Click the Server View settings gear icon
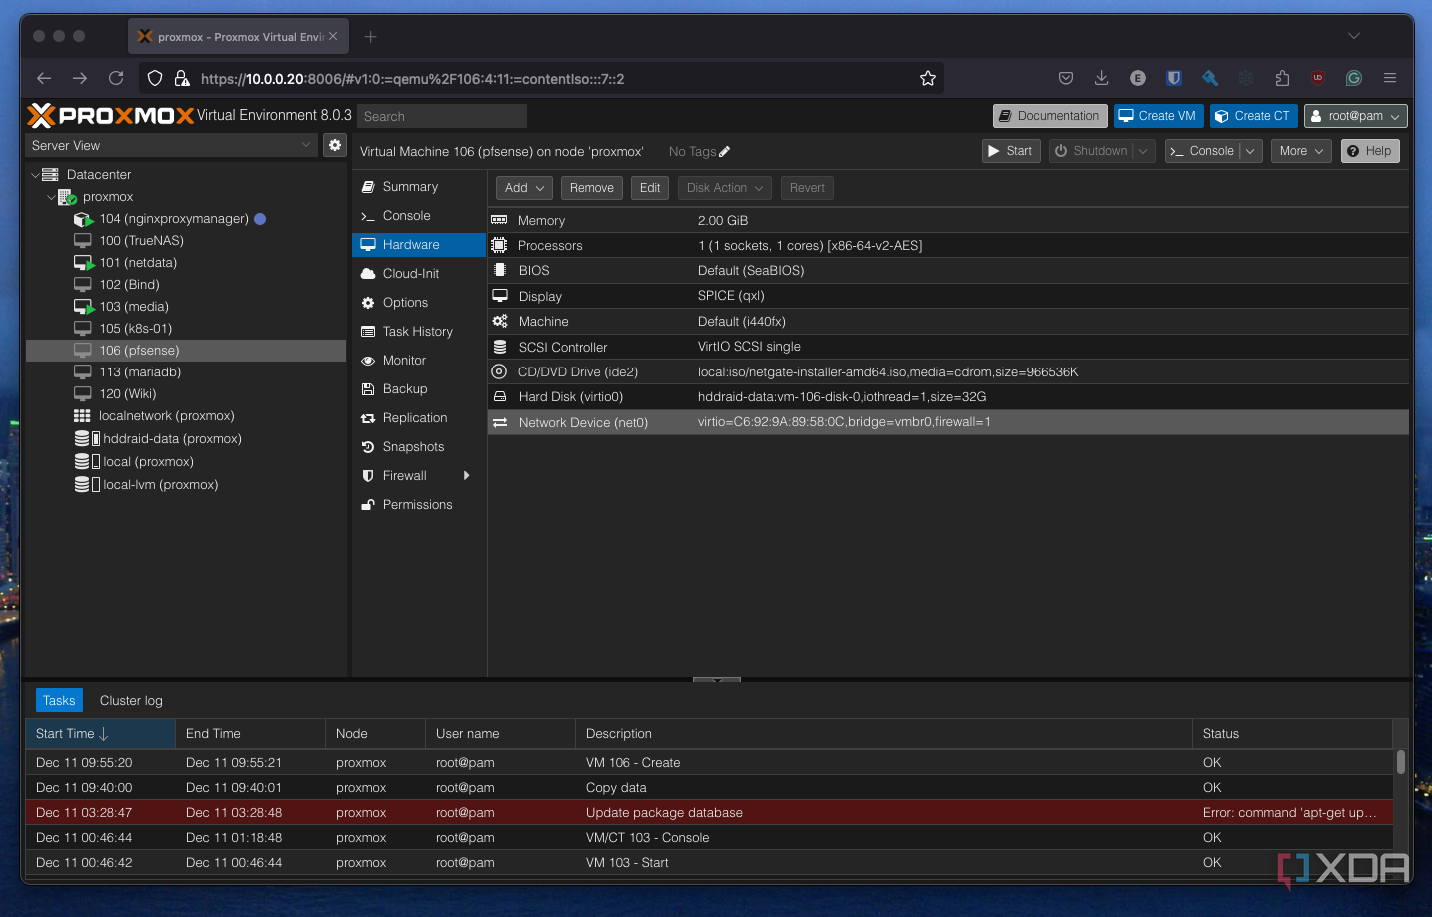The image size is (1432, 917). click(x=335, y=145)
